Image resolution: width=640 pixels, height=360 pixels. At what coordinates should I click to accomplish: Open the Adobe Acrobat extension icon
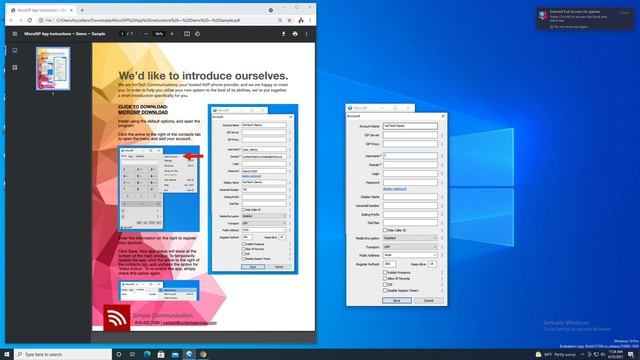tap(301, 20)
